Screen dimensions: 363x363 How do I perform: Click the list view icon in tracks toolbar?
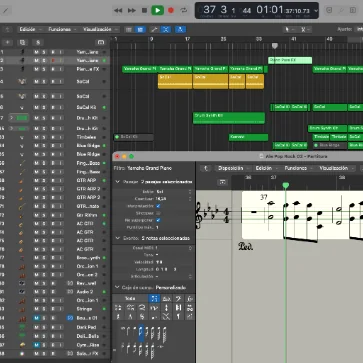[129, 30]
